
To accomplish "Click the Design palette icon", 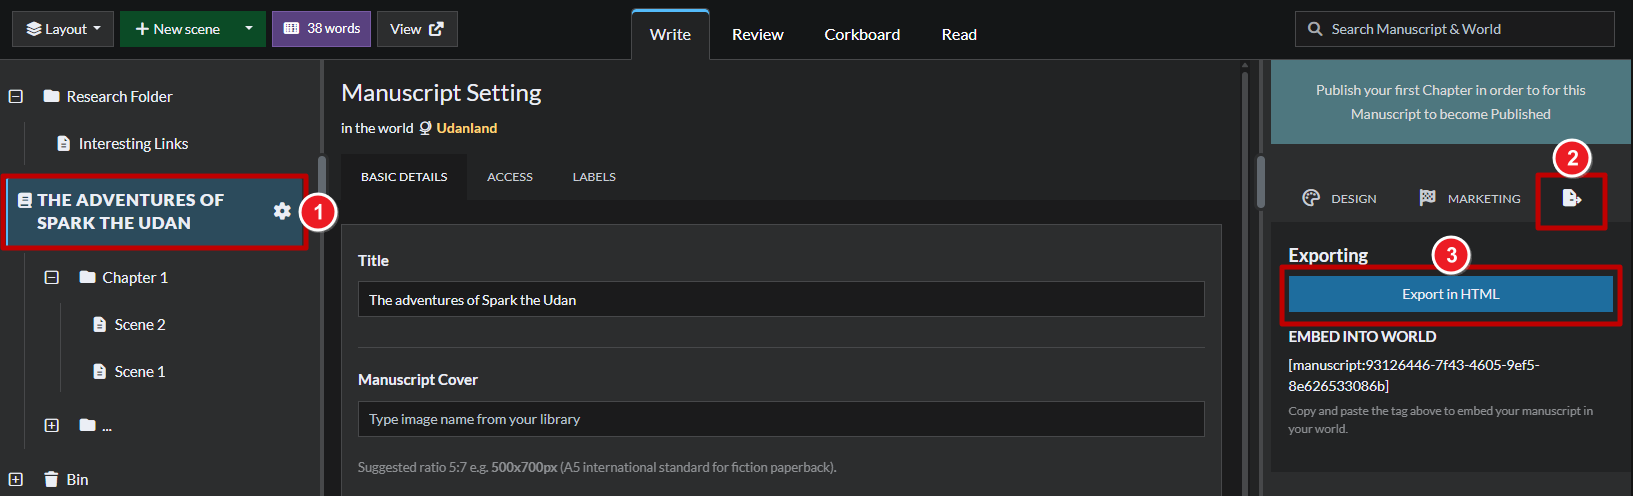I will tap(1311, 198).
